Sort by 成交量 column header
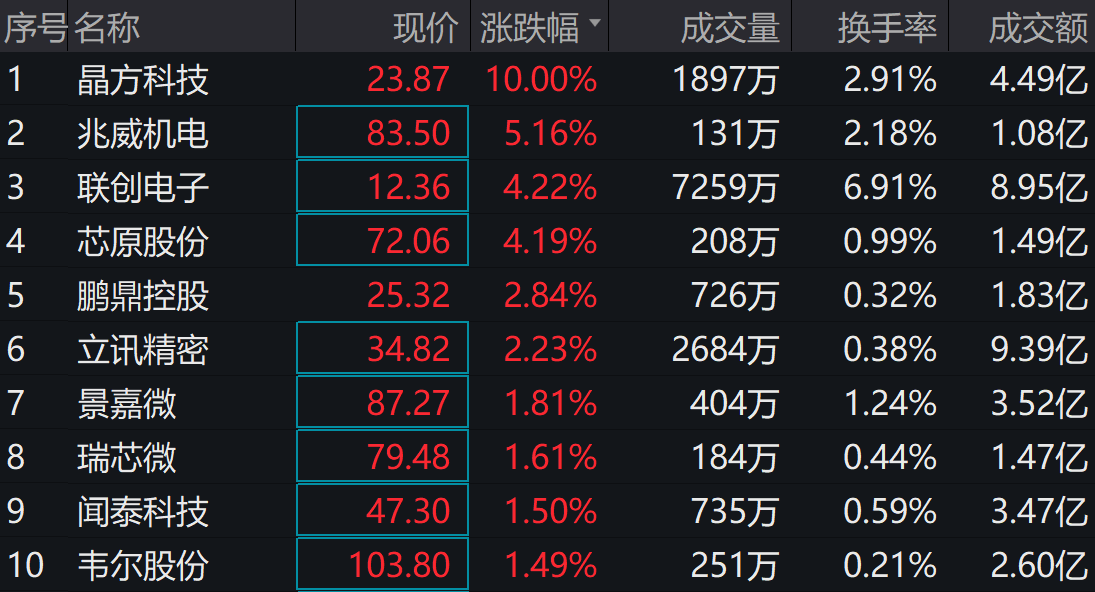Image resolution: width=1095 pixels, height=592 pixels. [729, 27]
